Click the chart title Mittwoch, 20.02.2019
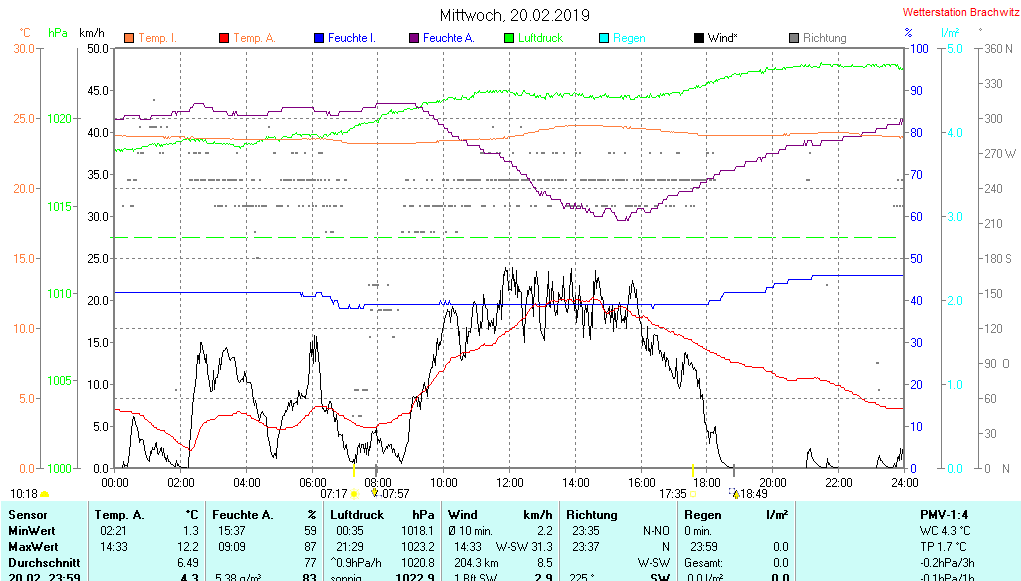The height and width of the screenshot is (581, 1021). (x=515, y=15)
